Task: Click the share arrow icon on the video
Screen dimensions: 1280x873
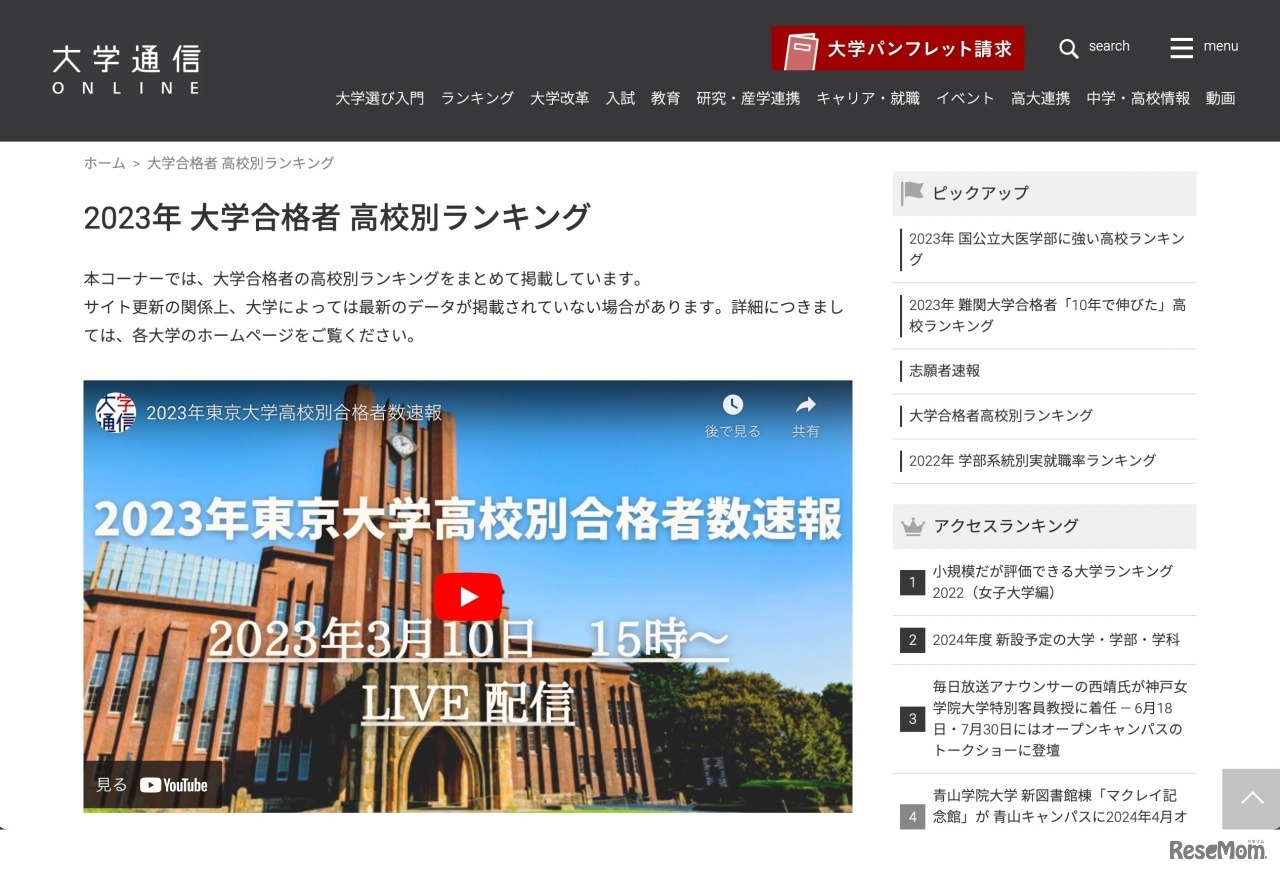Action: tap(806, 403)
